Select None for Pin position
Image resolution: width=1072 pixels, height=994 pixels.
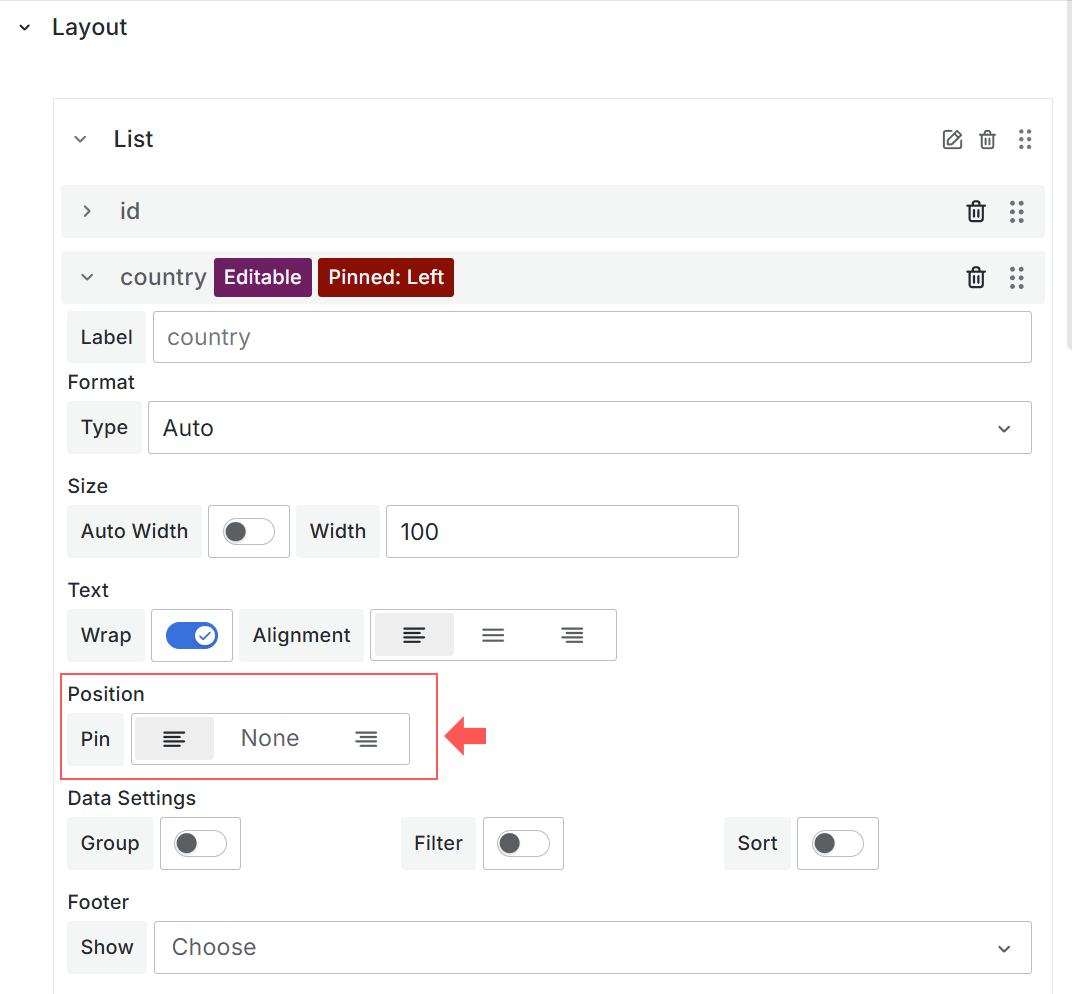(270, 739)
